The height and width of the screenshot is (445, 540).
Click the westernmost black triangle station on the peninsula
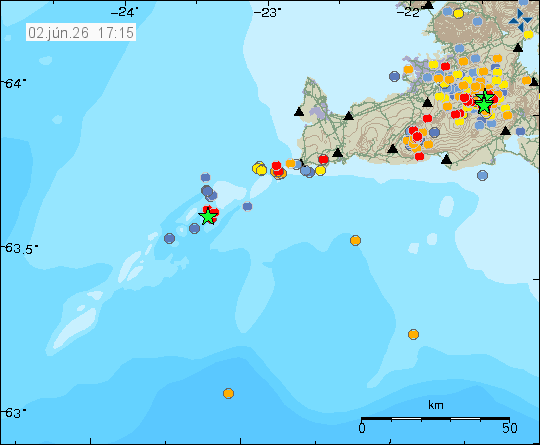[299, 112]
